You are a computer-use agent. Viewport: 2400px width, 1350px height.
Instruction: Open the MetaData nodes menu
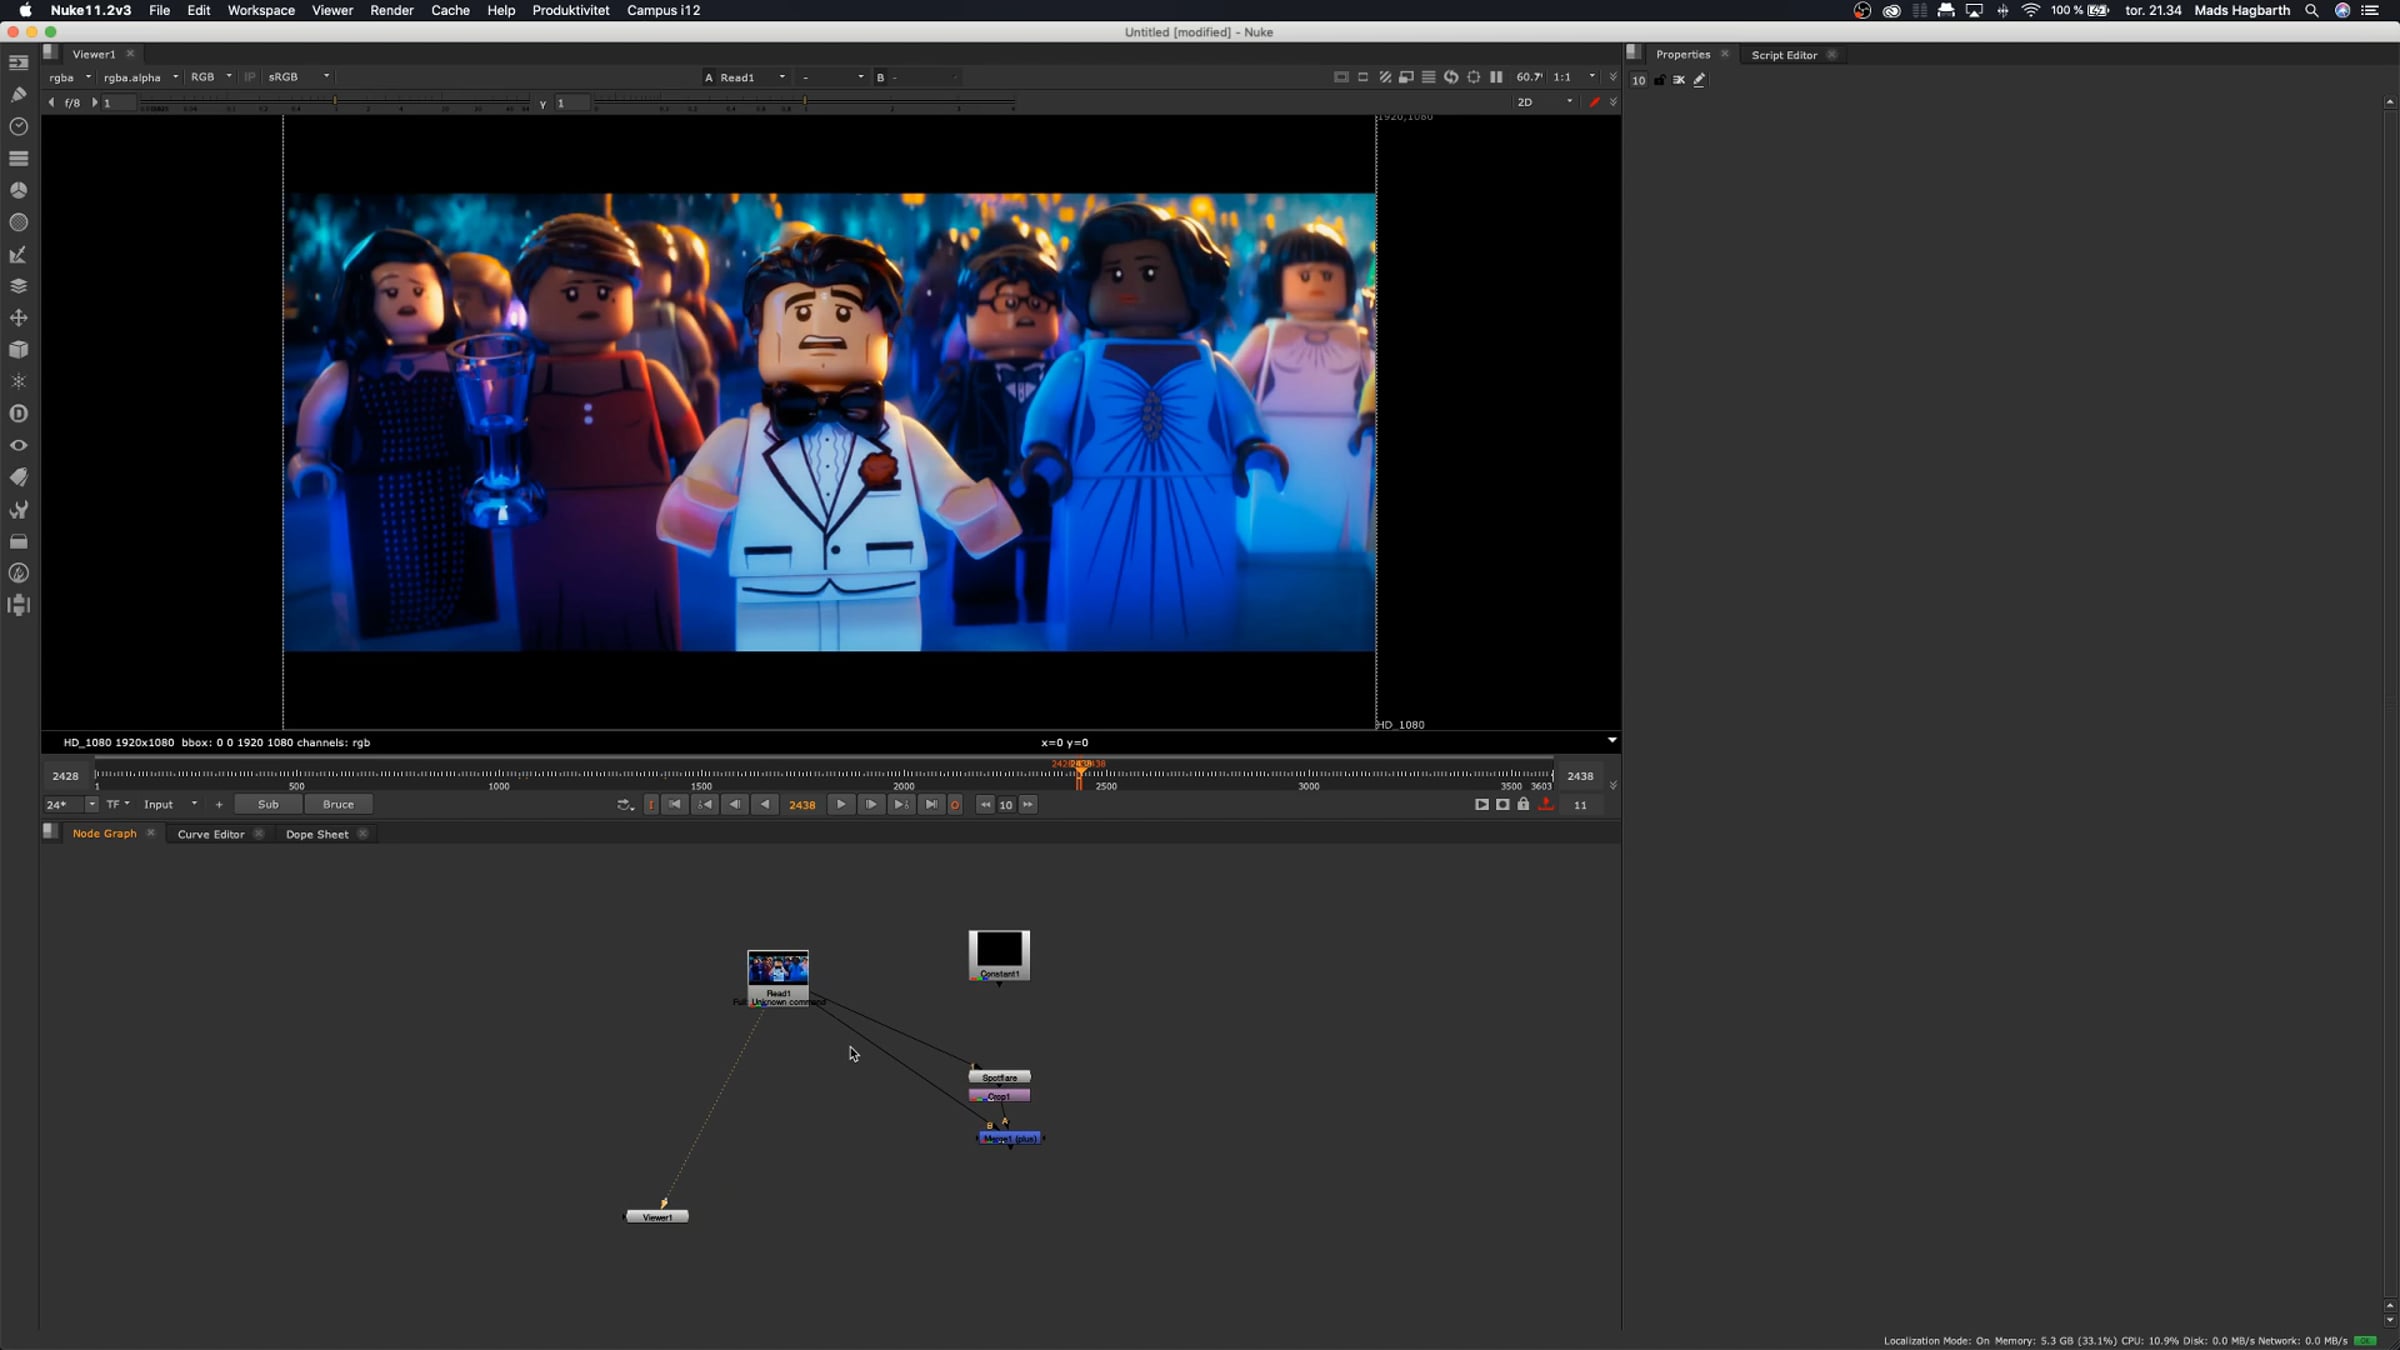click(18, 477)
